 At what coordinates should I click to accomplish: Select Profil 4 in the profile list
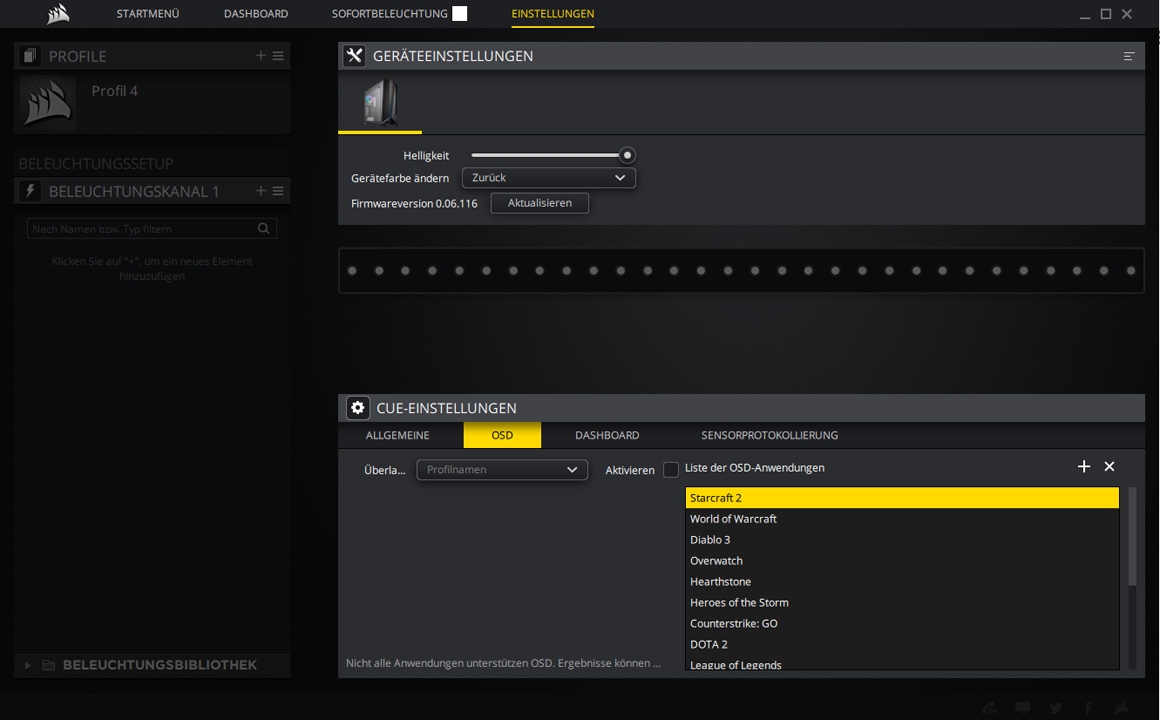pos(152,102)
